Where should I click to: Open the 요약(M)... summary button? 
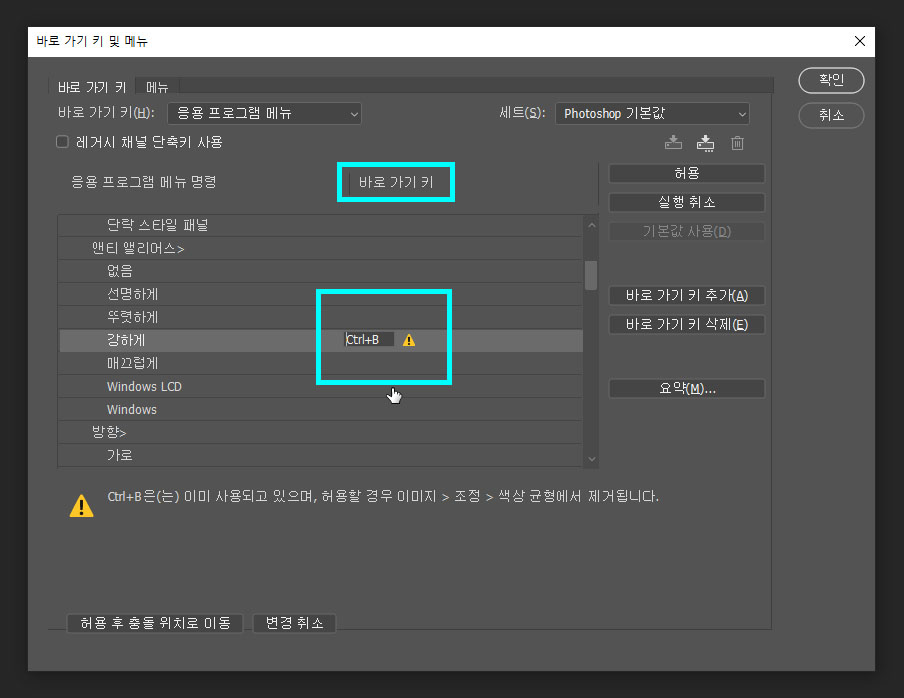(x=687, y=388)
